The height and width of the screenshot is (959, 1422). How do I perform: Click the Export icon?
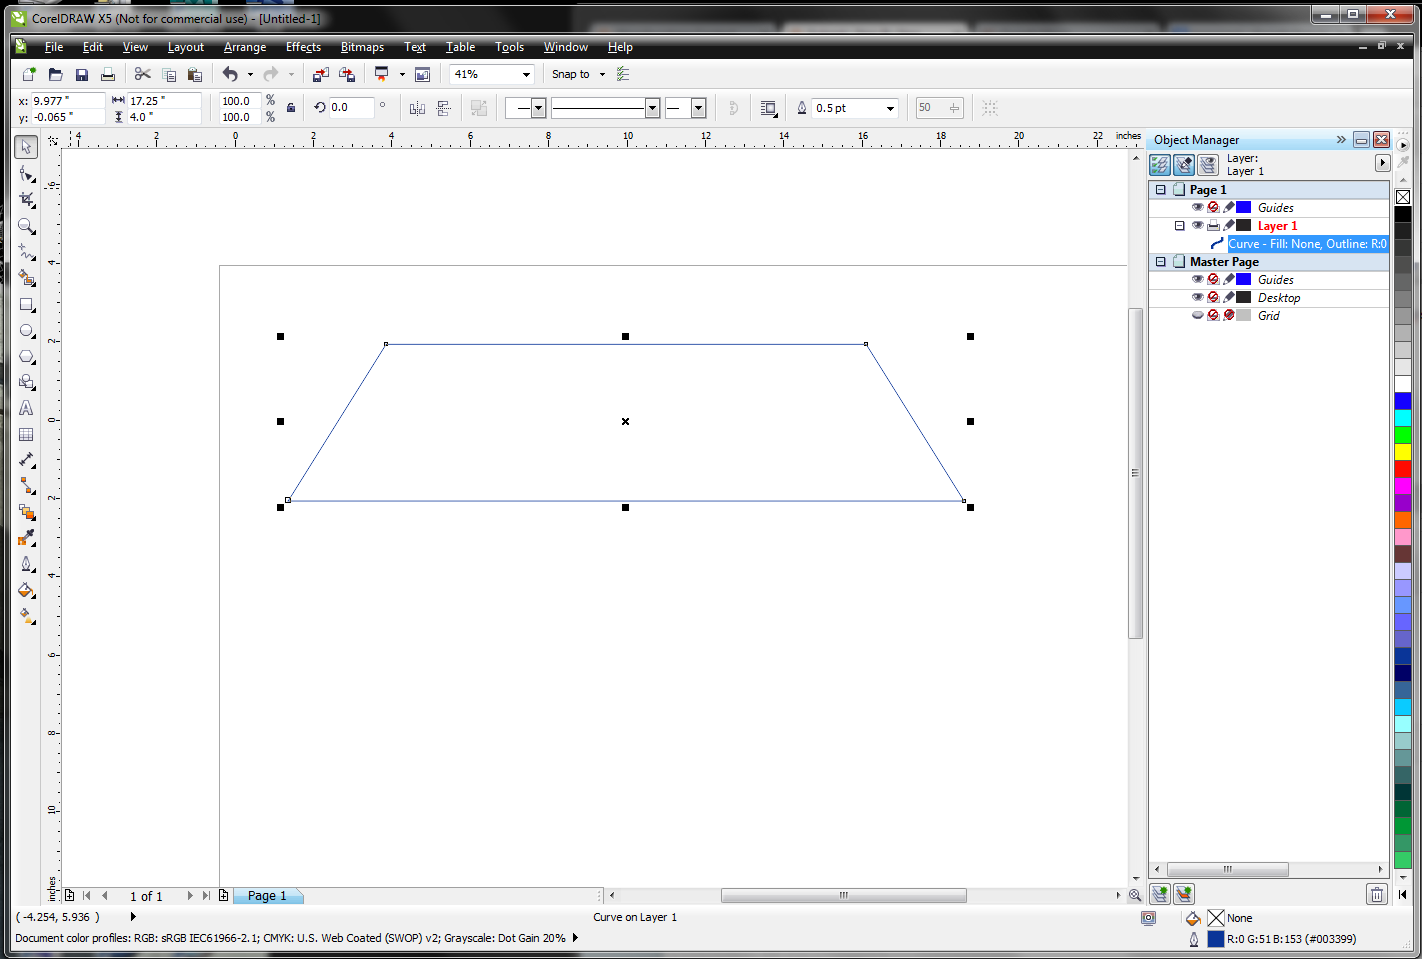(x=347, y=74)
